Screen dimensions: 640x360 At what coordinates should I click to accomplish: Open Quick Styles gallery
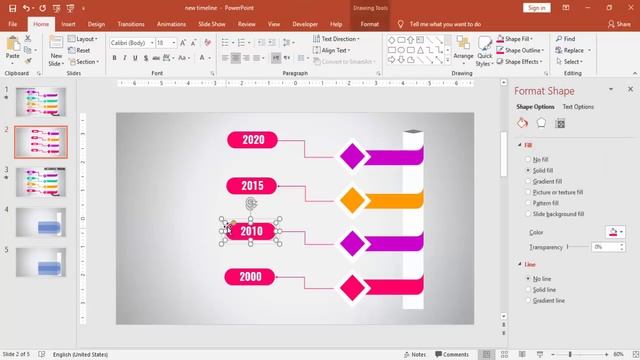click(484, 51)
